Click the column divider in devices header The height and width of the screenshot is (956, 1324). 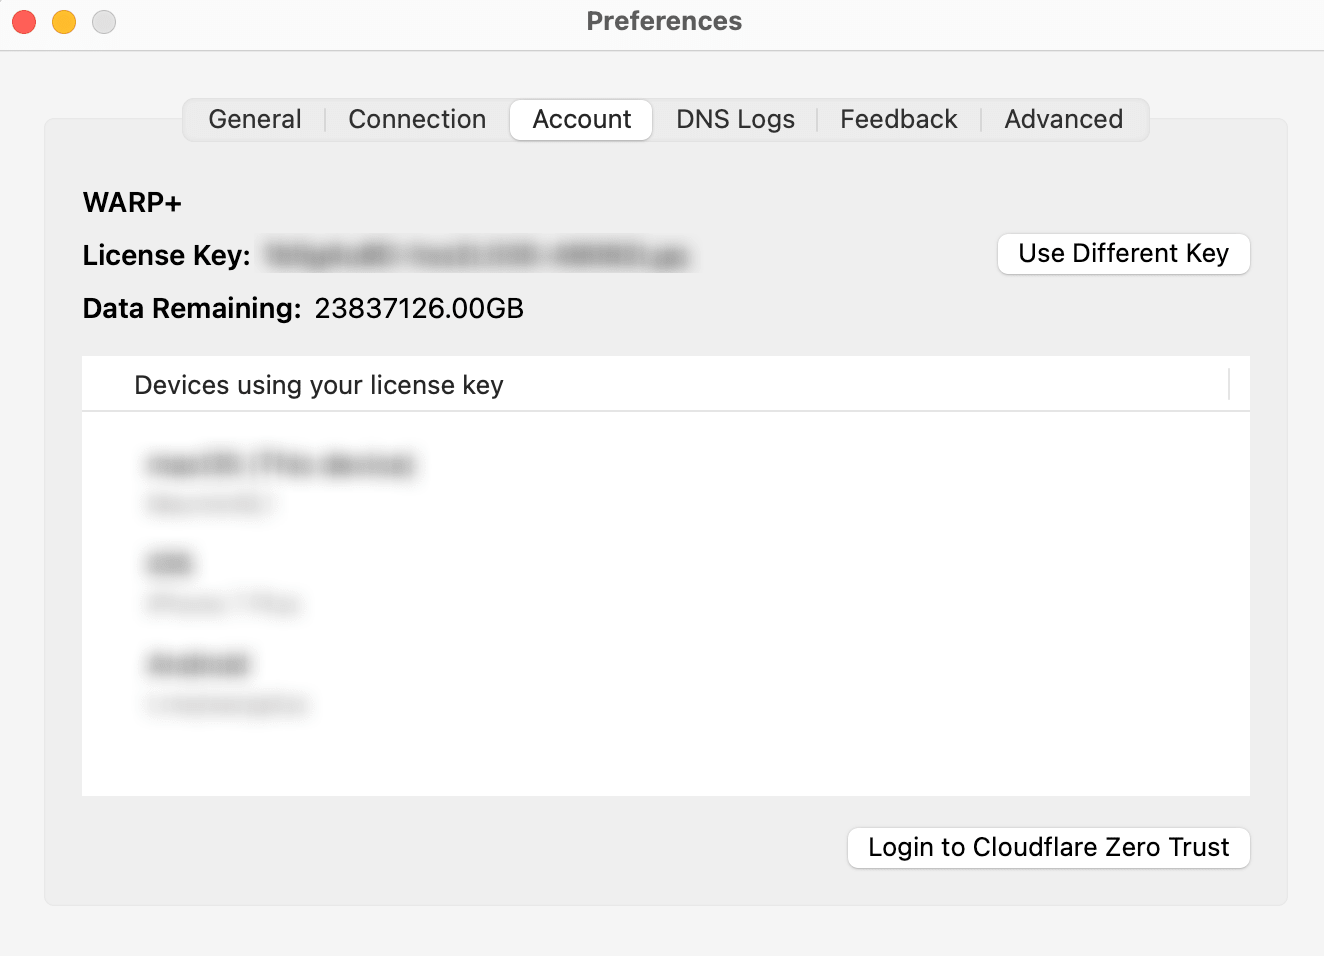[1229, 384]
